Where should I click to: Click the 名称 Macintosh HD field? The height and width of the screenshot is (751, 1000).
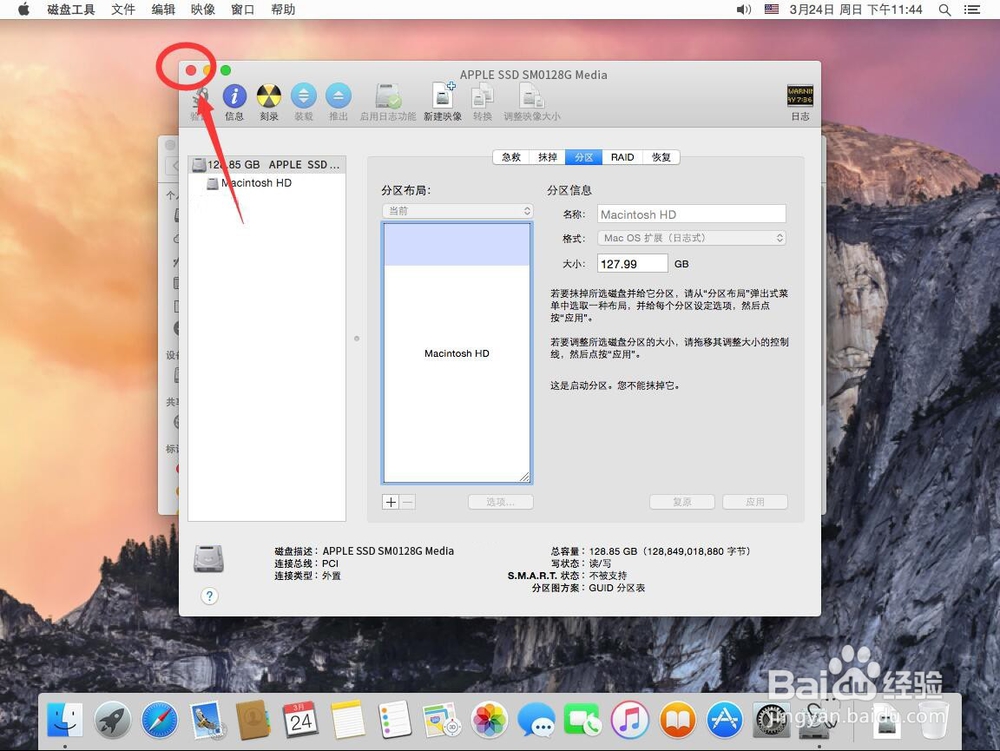[x=691, y=214]
